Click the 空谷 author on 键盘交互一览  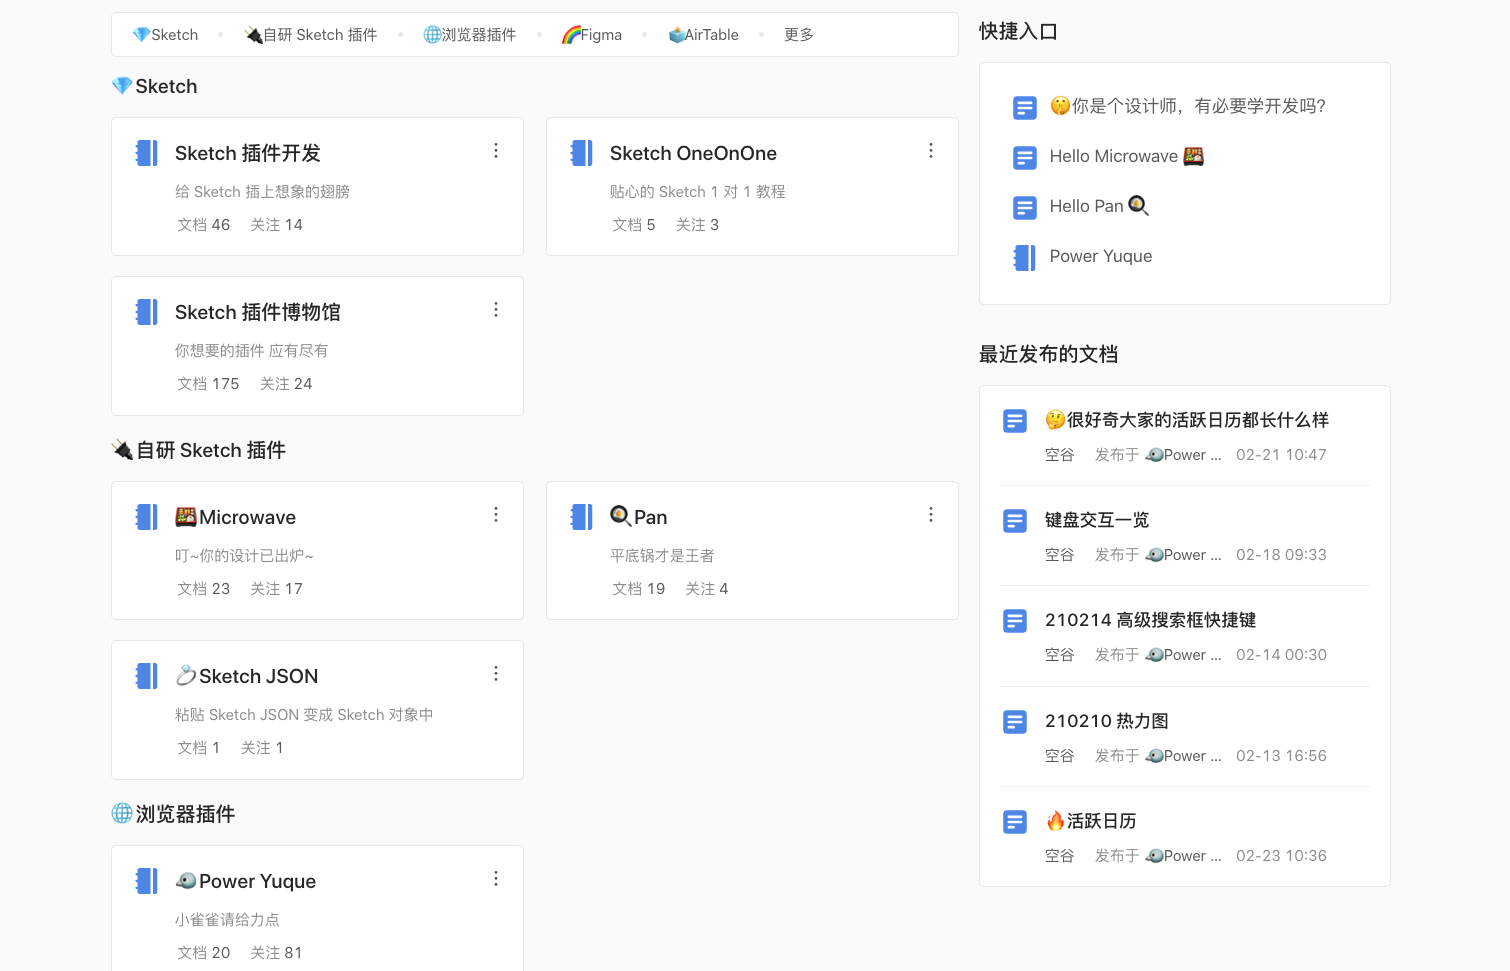(1059, 555)
